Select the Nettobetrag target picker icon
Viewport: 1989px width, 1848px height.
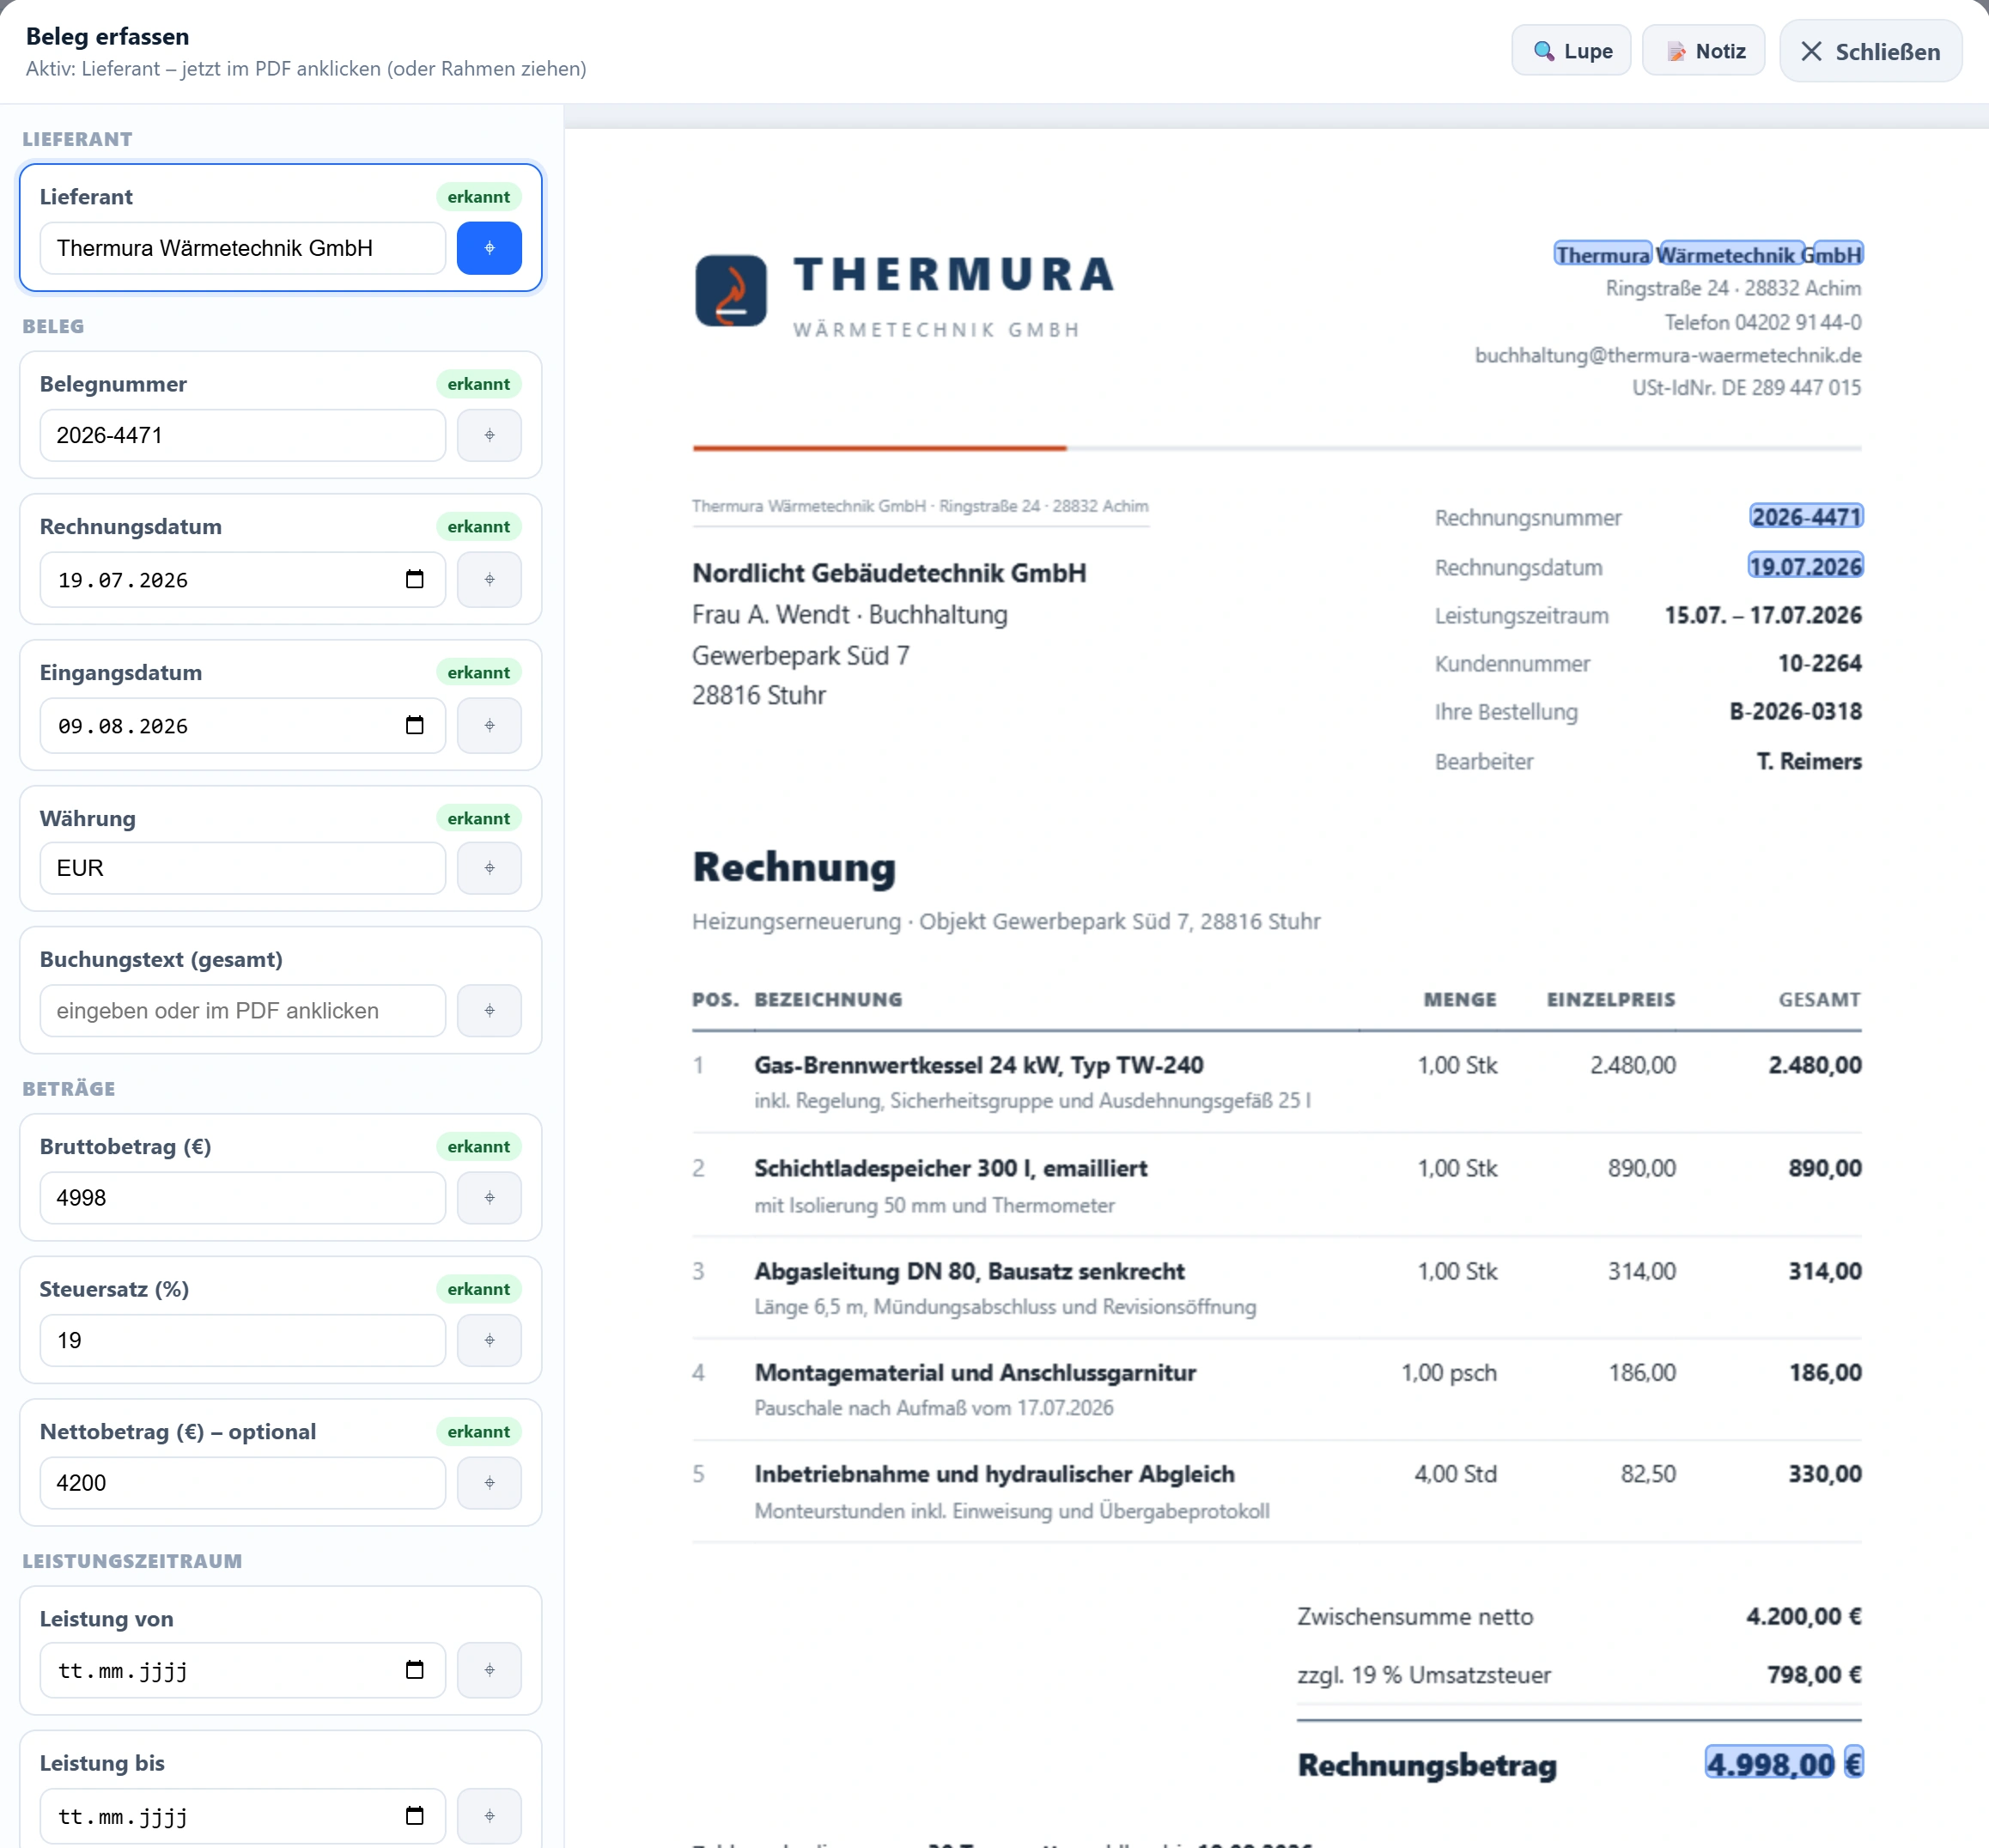coord(489,1482)
